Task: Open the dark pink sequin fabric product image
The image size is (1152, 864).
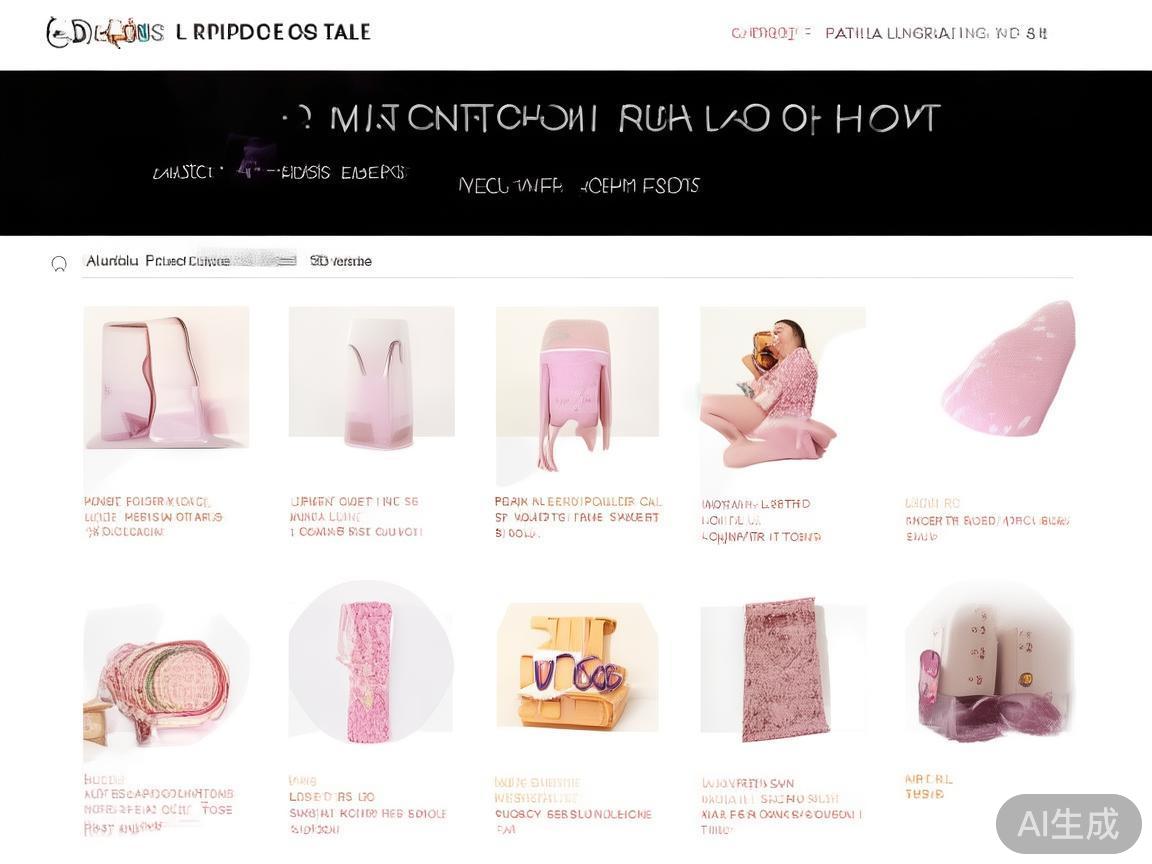Action: [782, 669]
